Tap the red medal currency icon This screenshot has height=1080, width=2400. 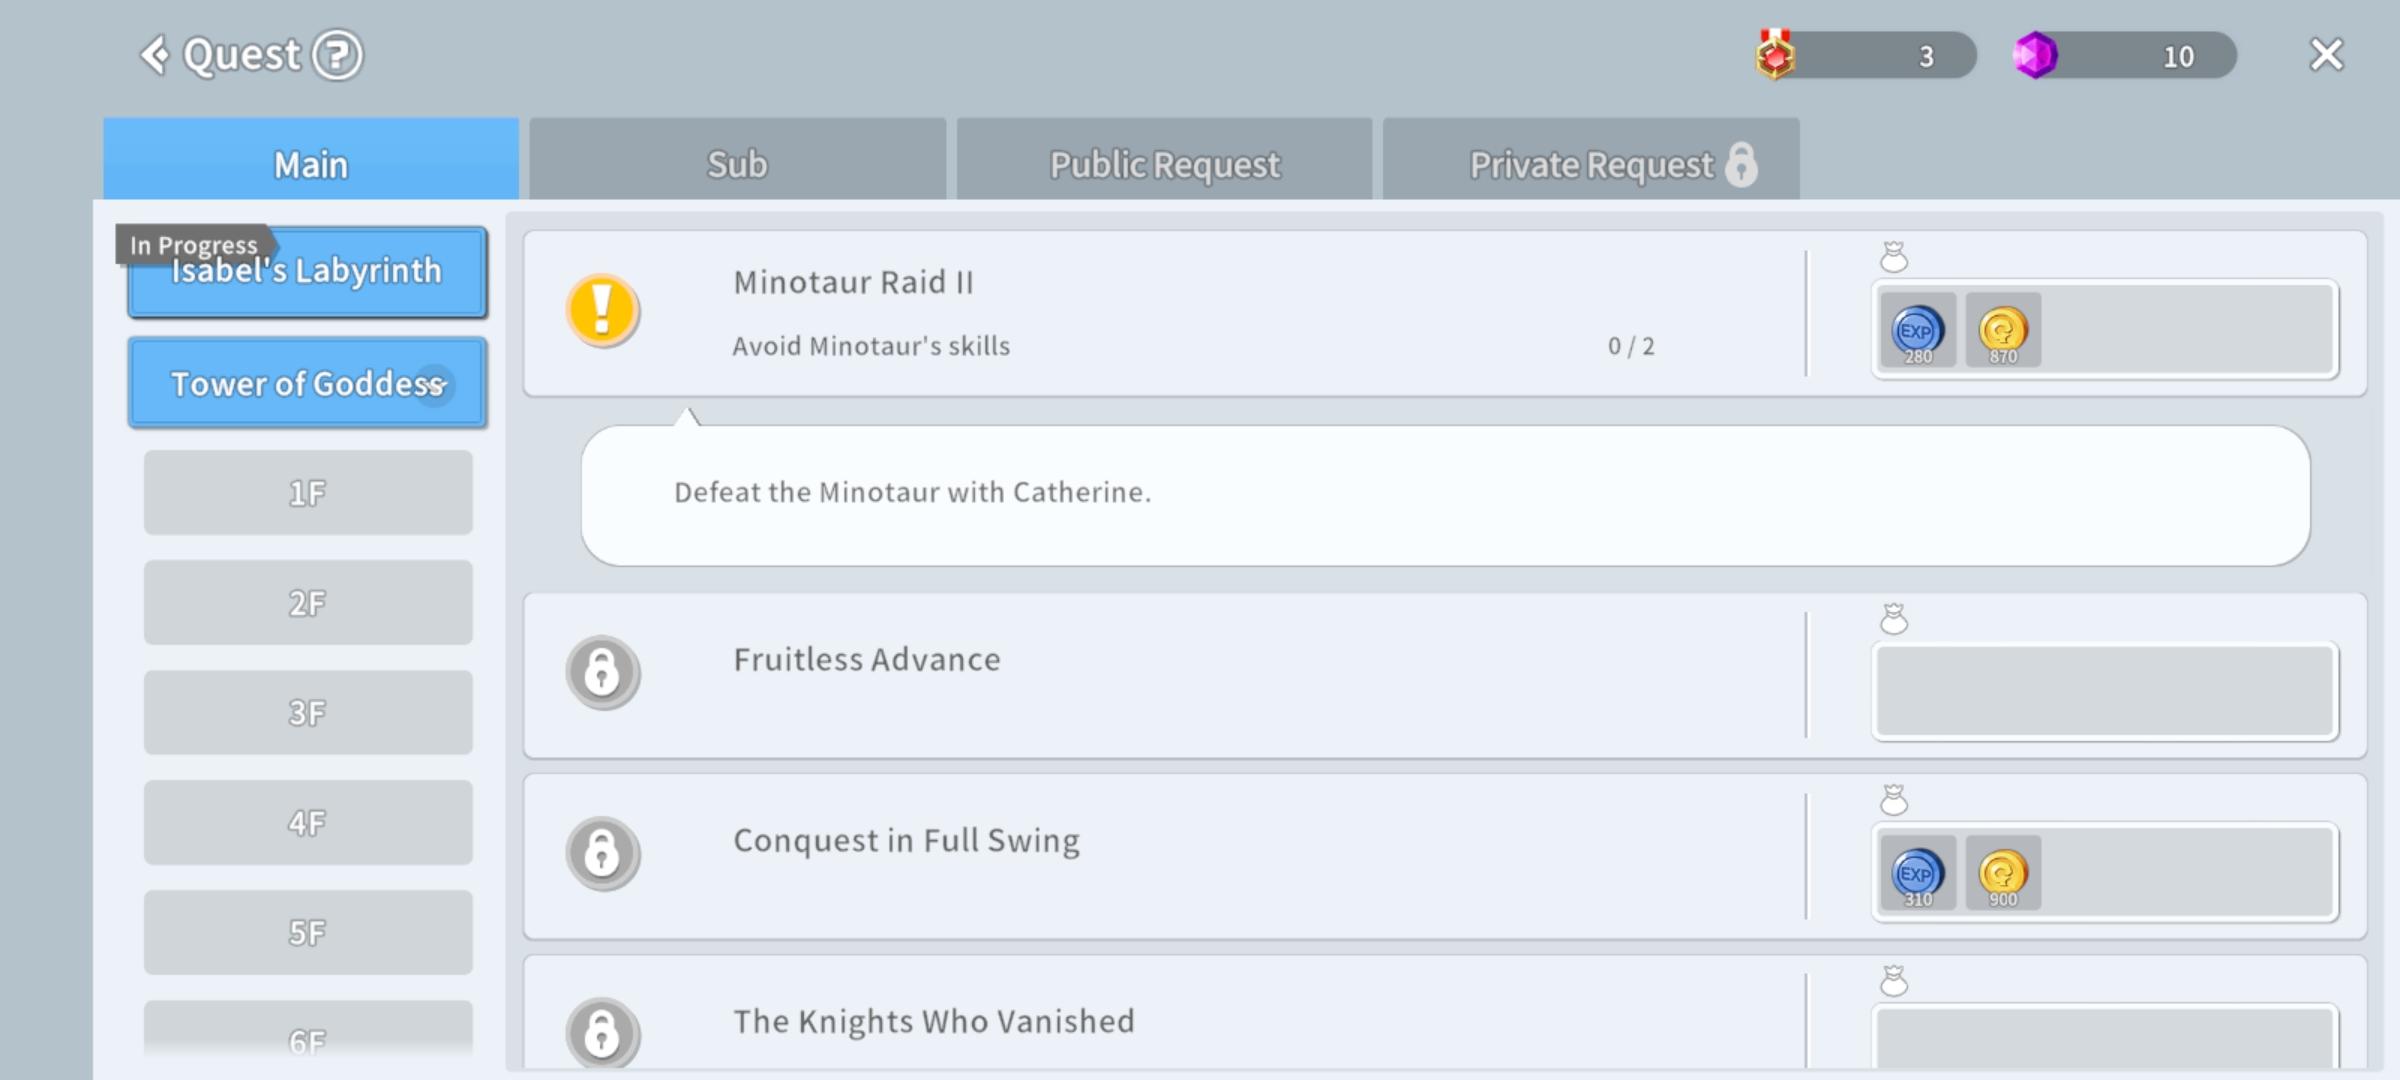point(1775,55)
